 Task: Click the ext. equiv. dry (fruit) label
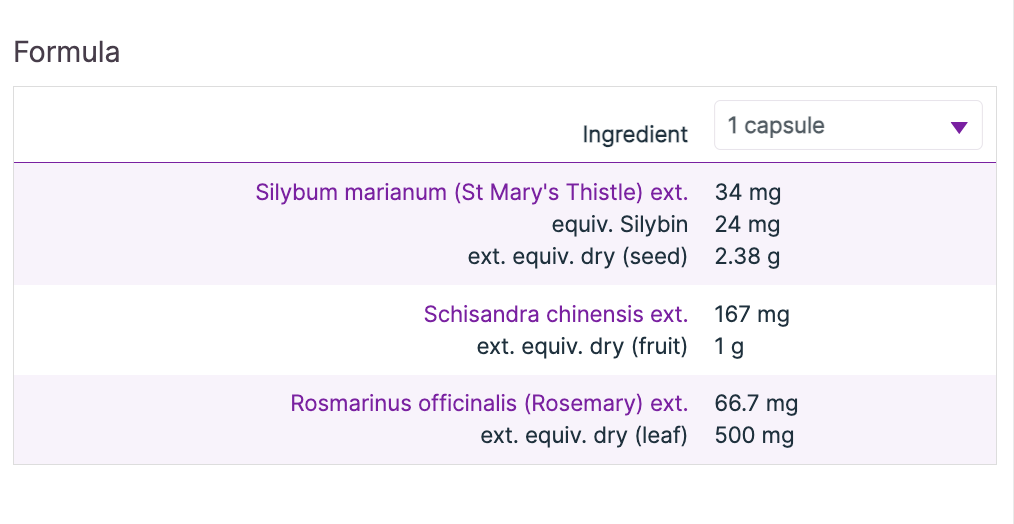(x=582, y=346)
